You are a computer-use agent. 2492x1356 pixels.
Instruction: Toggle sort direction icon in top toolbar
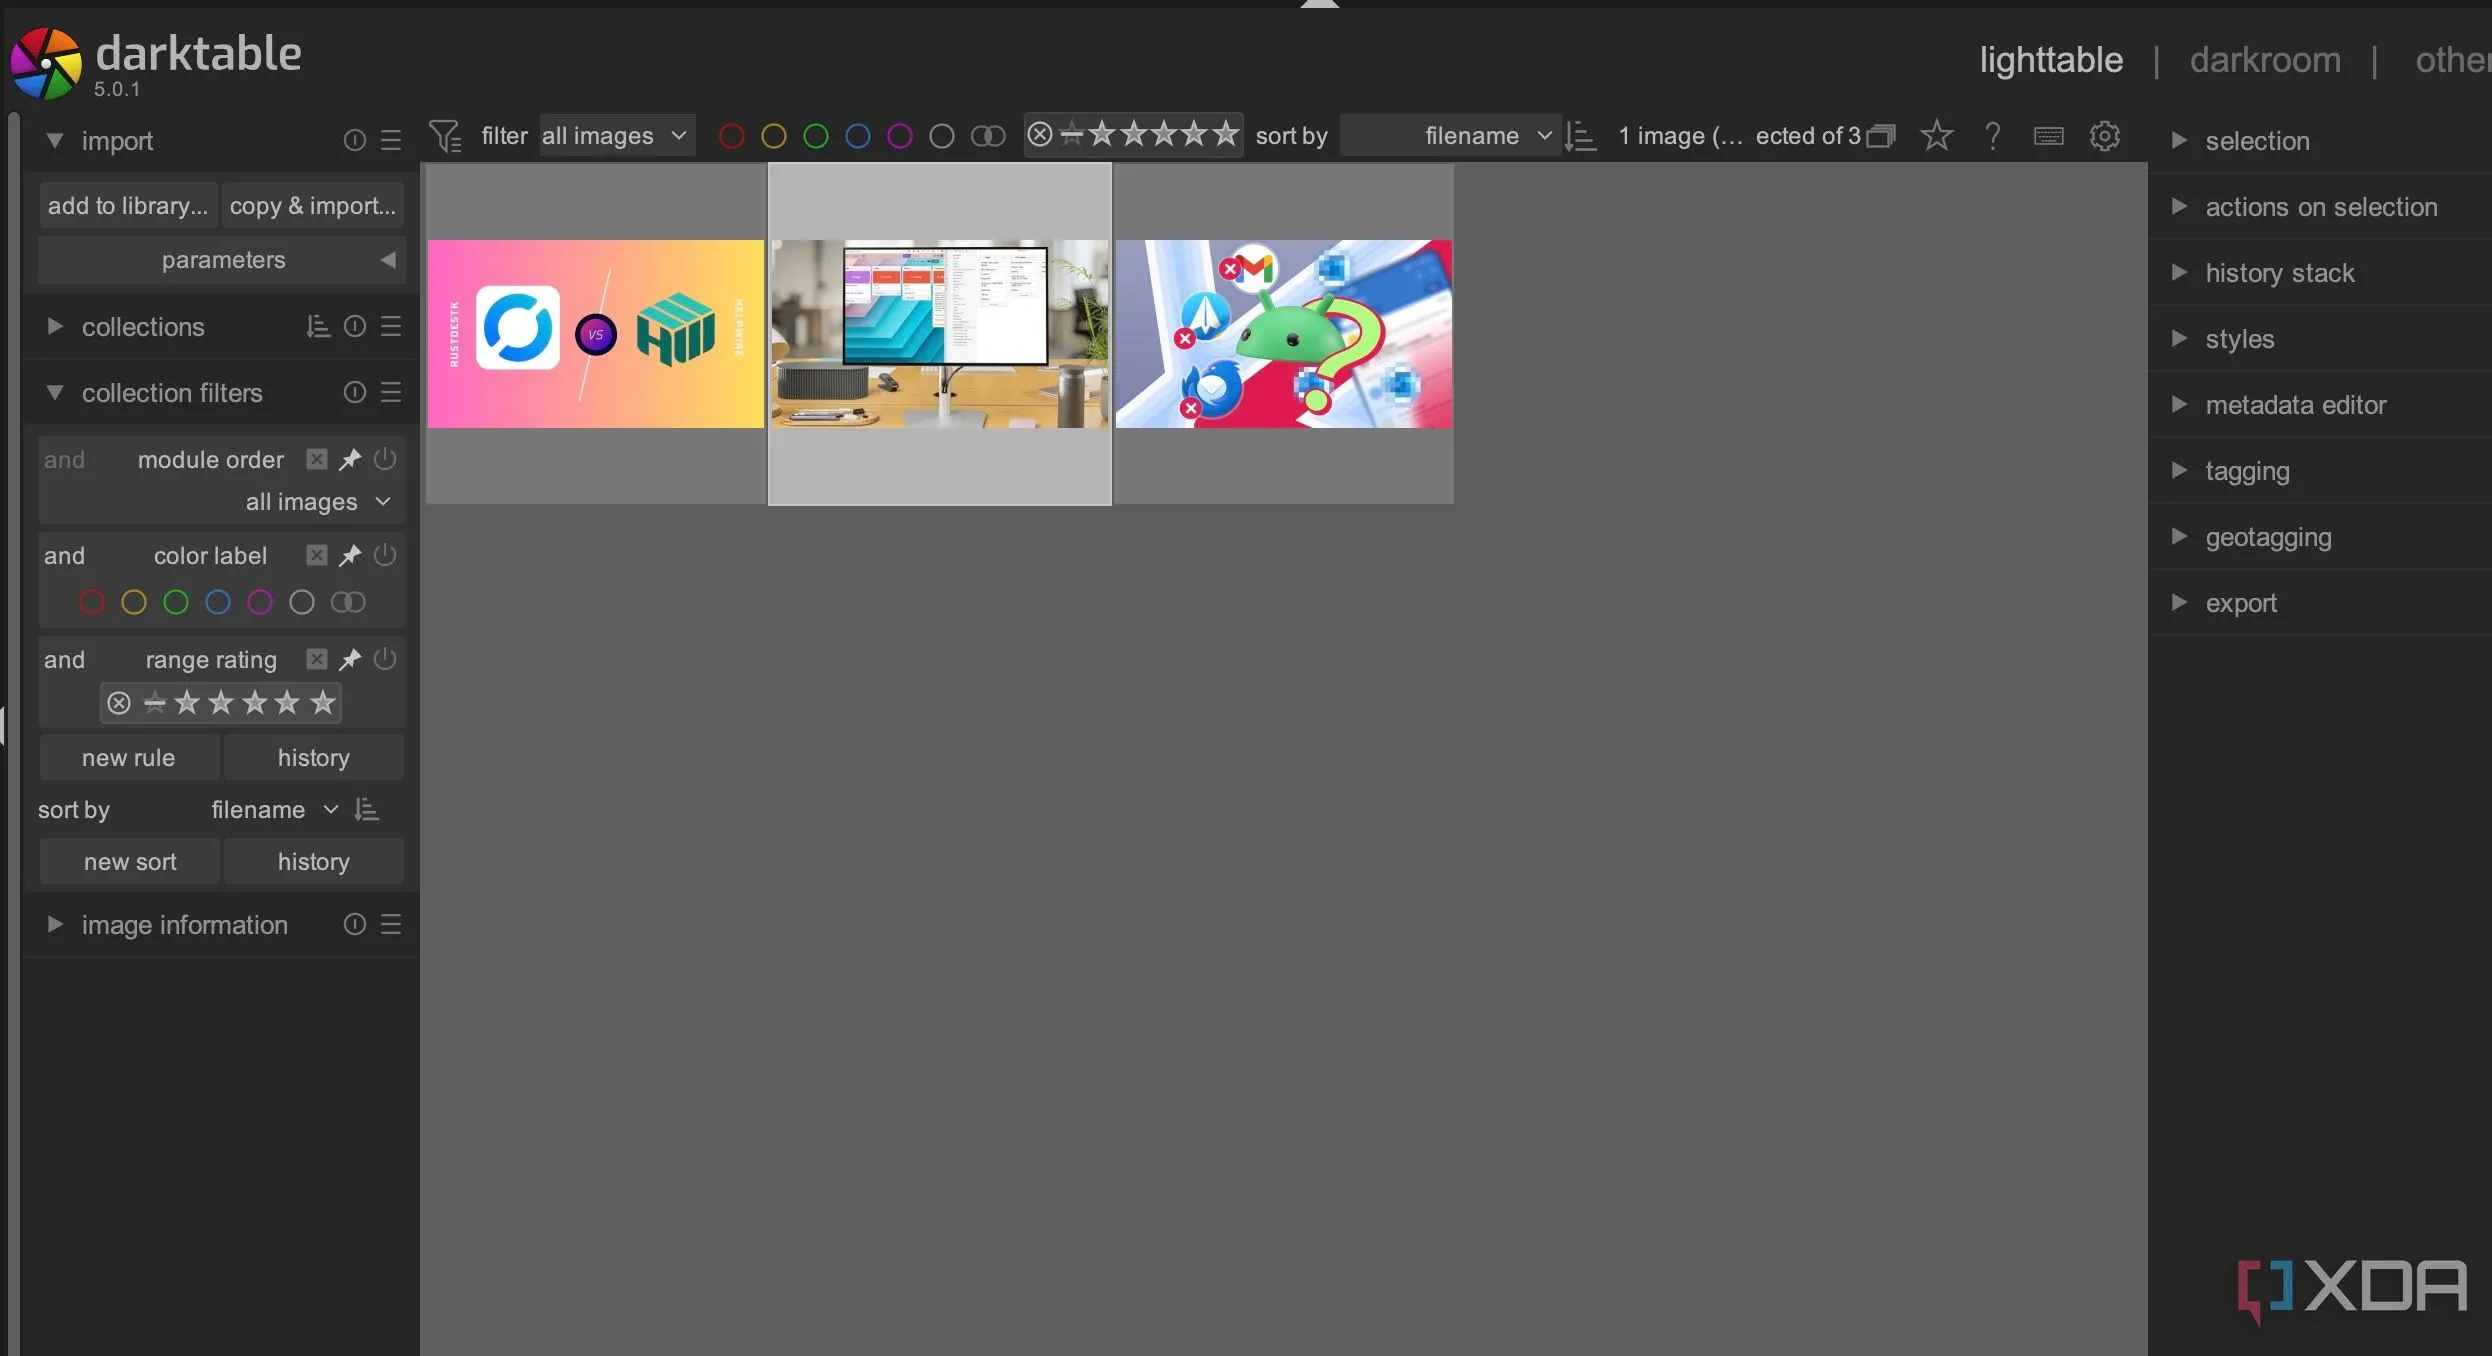coord(1580,136)
